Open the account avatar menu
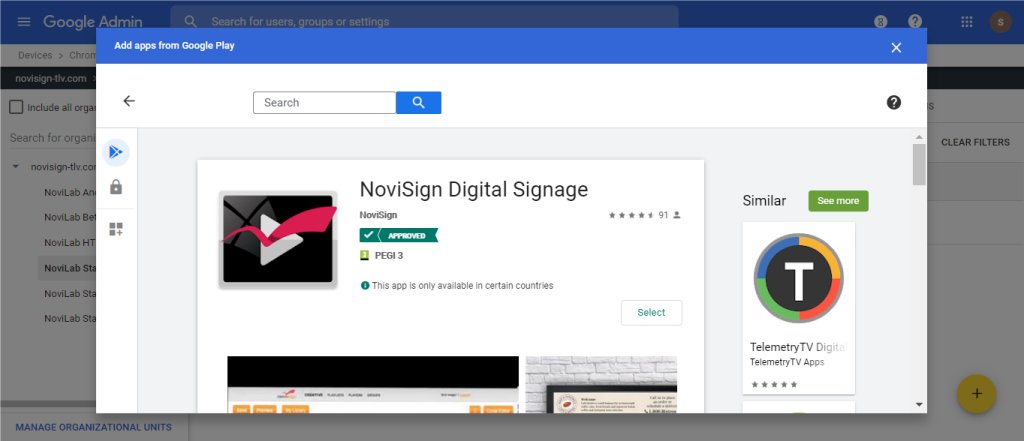This screenshot has height=441, width=1024. tap(1000, 22)
